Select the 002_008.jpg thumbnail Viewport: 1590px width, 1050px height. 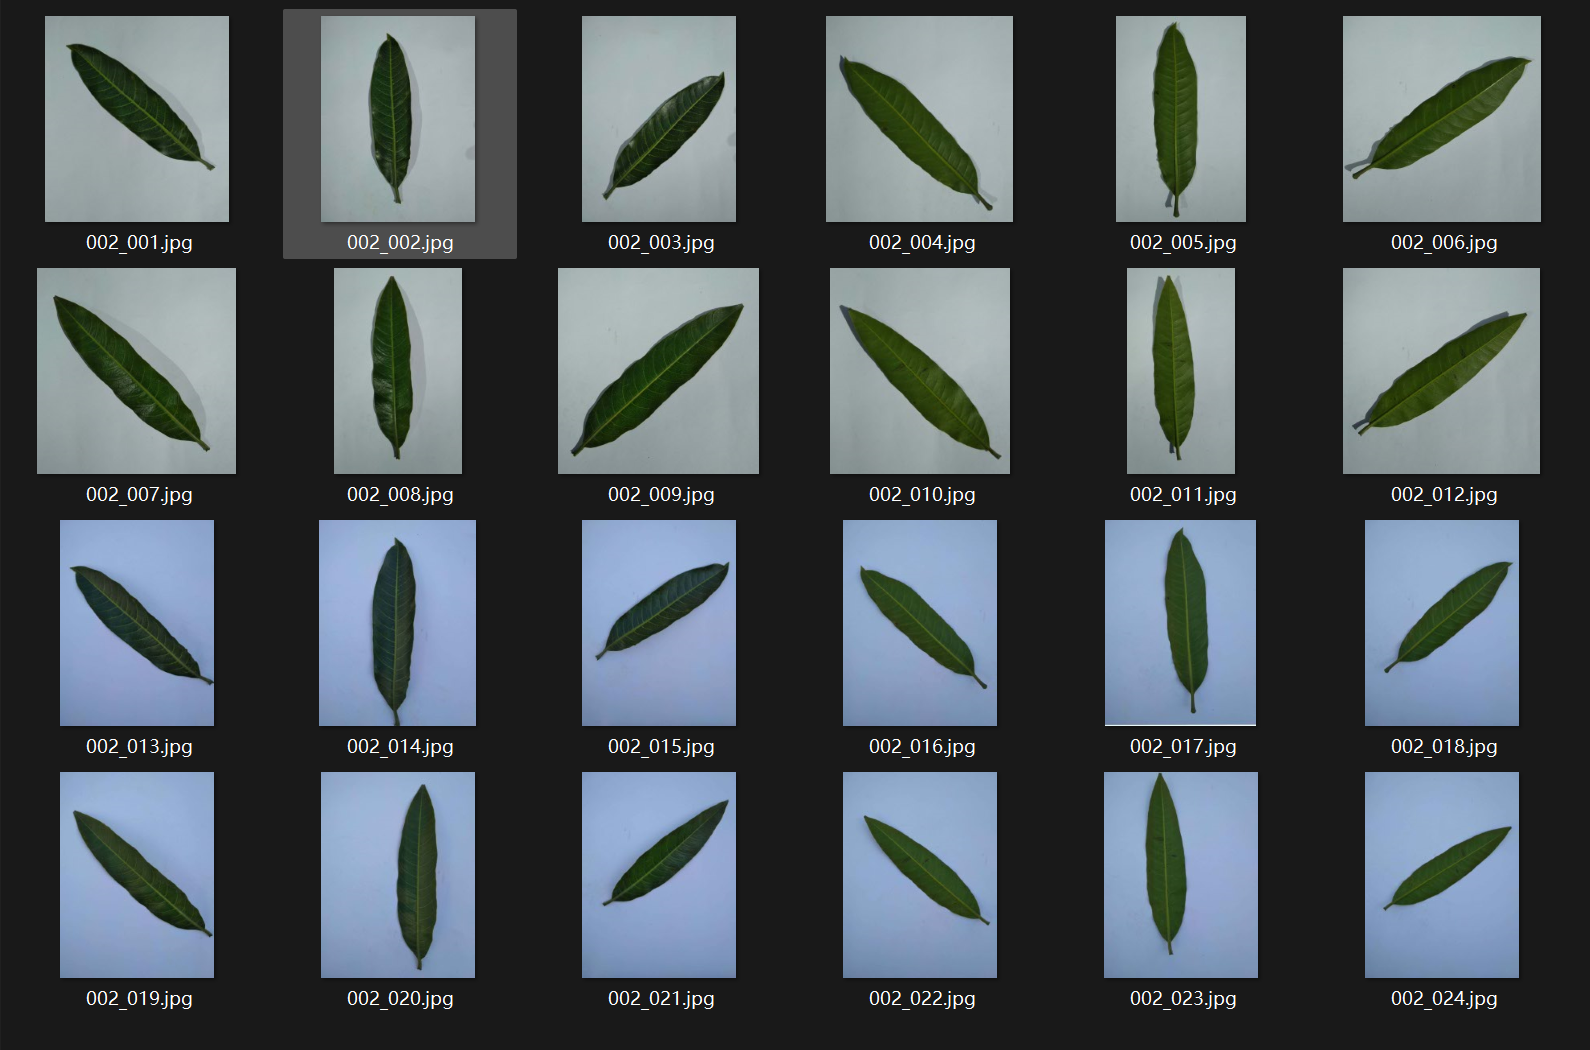[x=398, y=371]
